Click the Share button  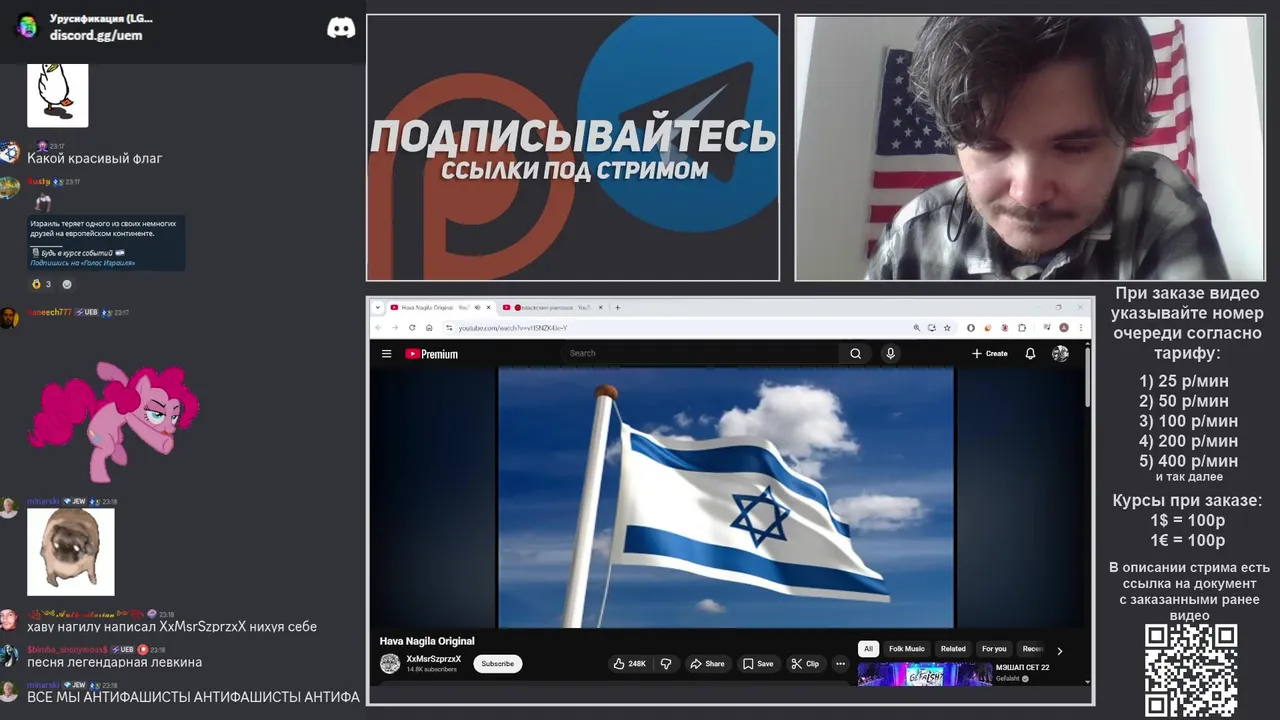707,663
